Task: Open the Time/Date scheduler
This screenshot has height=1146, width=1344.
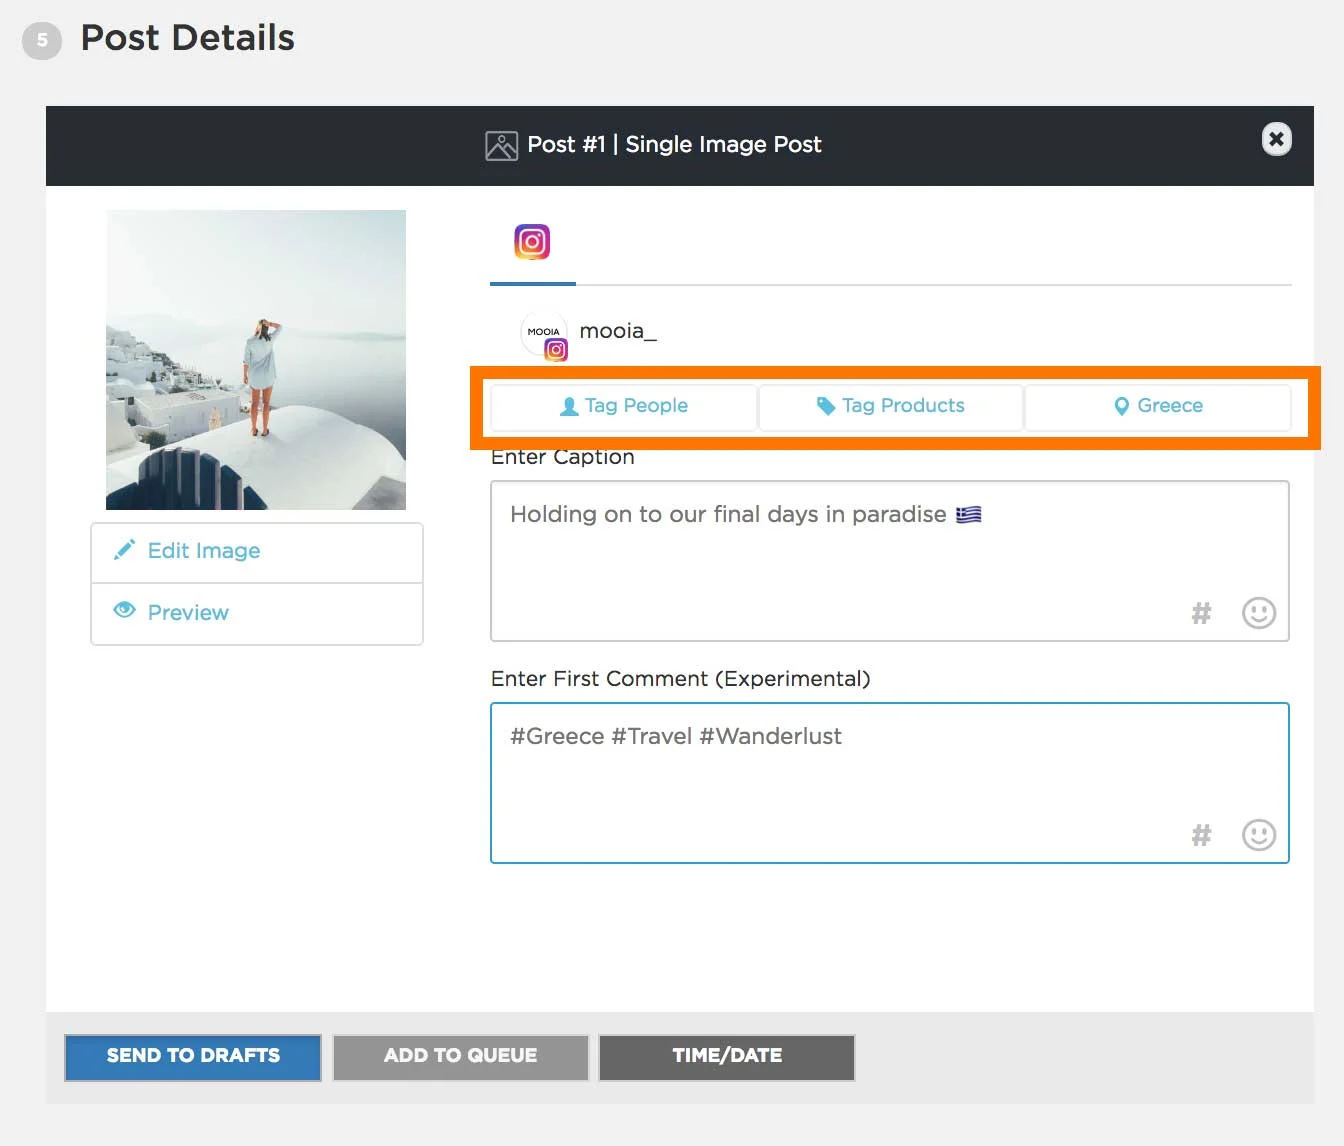Action: (726, 1056)
